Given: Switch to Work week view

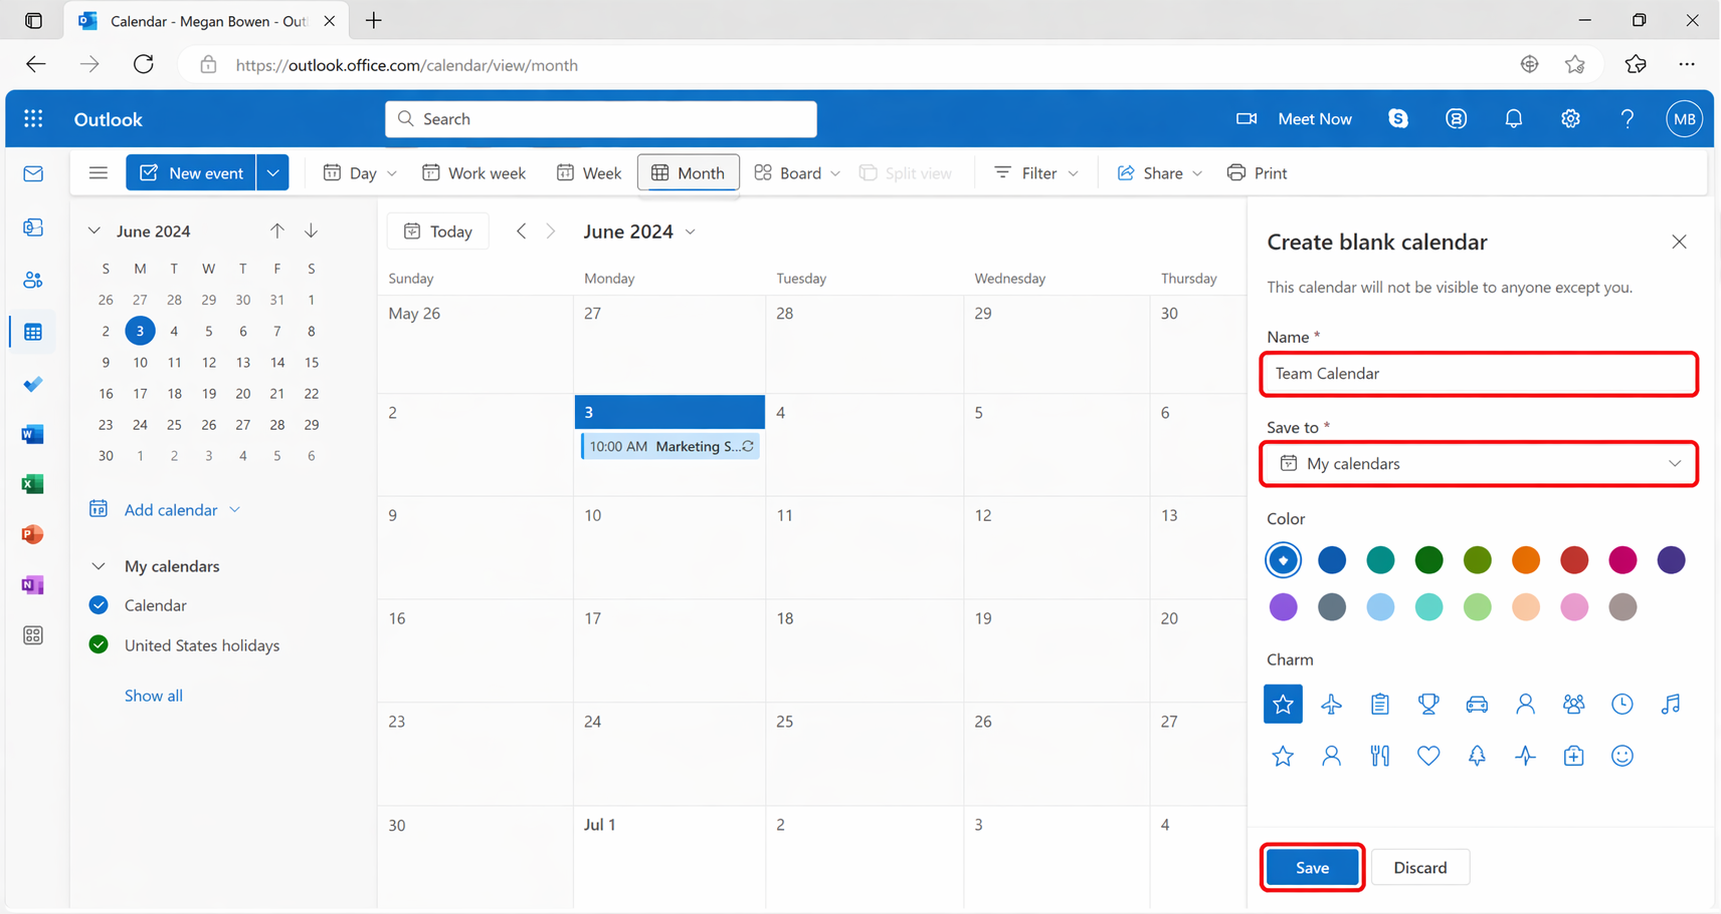Looking at the screenshot, I should (474, 173).
